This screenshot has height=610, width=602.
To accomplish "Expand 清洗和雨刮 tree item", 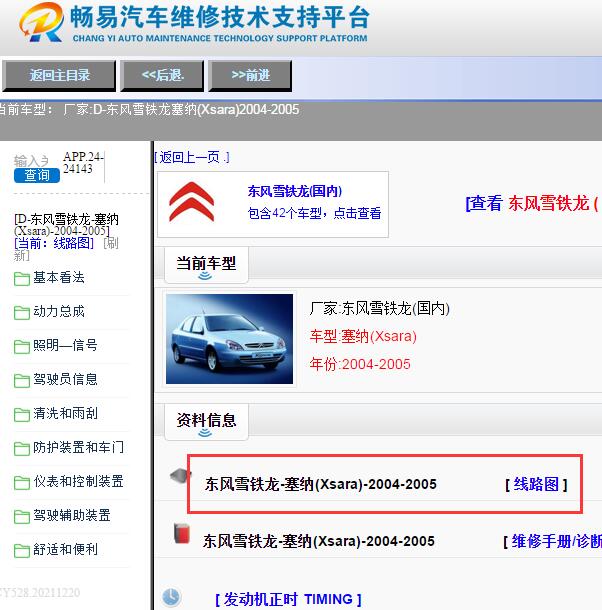I will pyautogui.click(x=65, y=414).
